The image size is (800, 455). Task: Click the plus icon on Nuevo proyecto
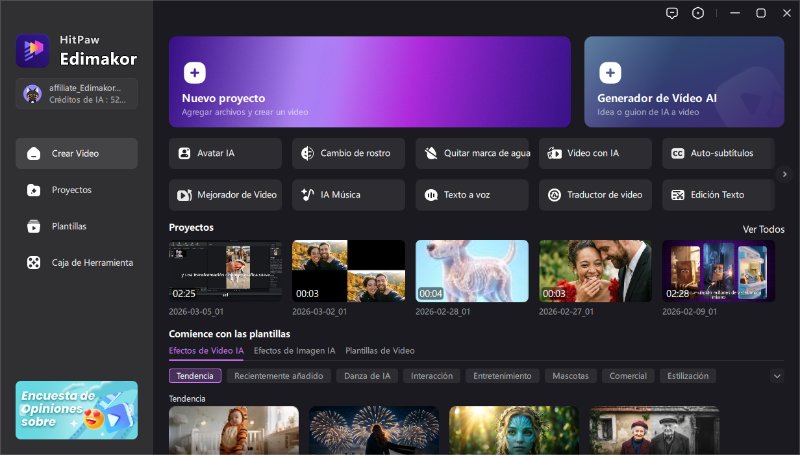click(194, 73)
